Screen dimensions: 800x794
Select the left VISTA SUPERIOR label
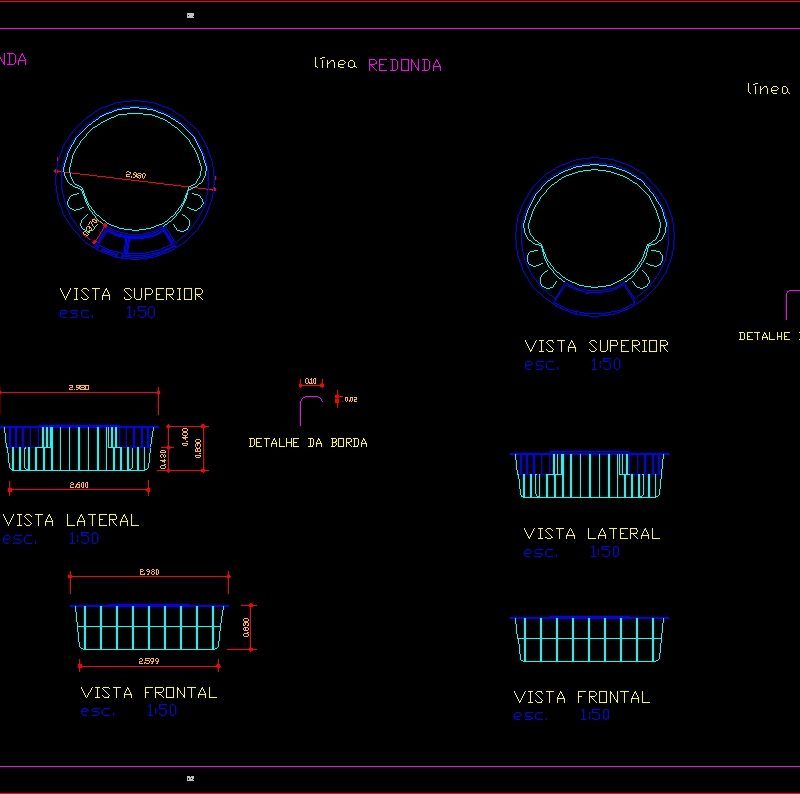[131, 294]
